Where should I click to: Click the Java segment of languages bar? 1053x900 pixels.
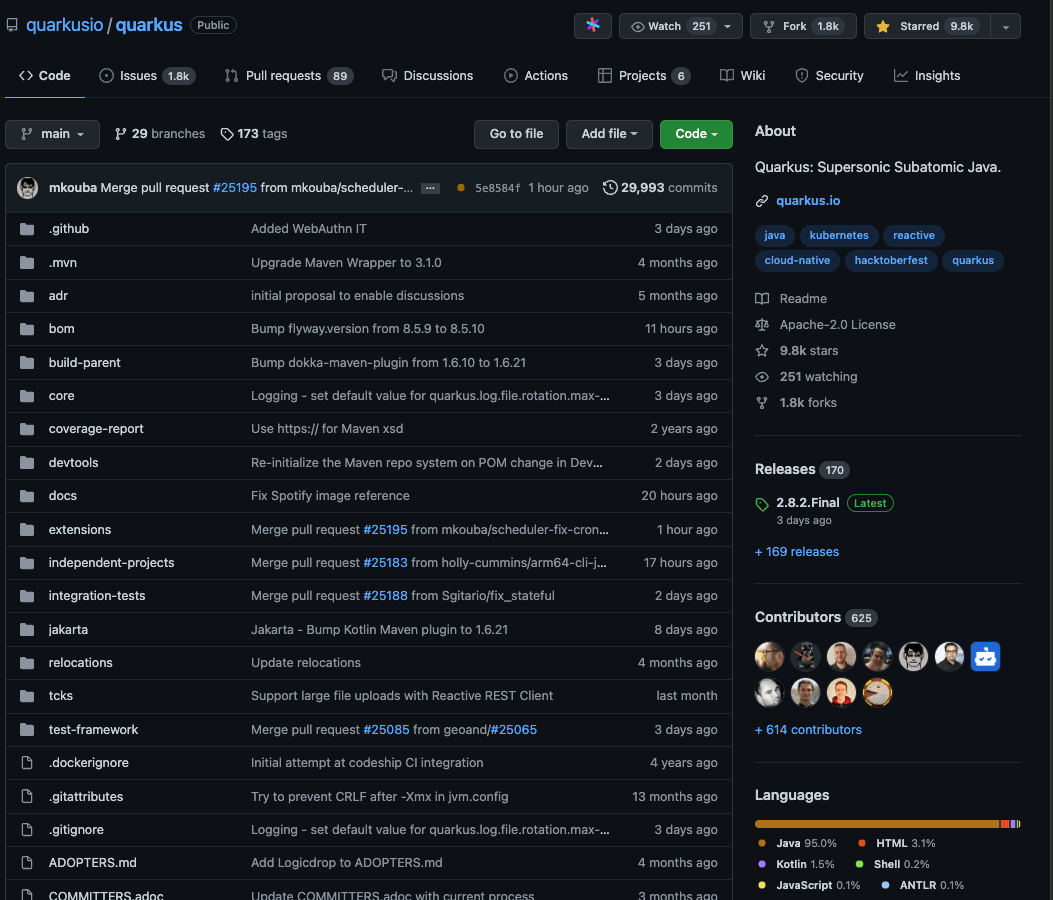877,824
